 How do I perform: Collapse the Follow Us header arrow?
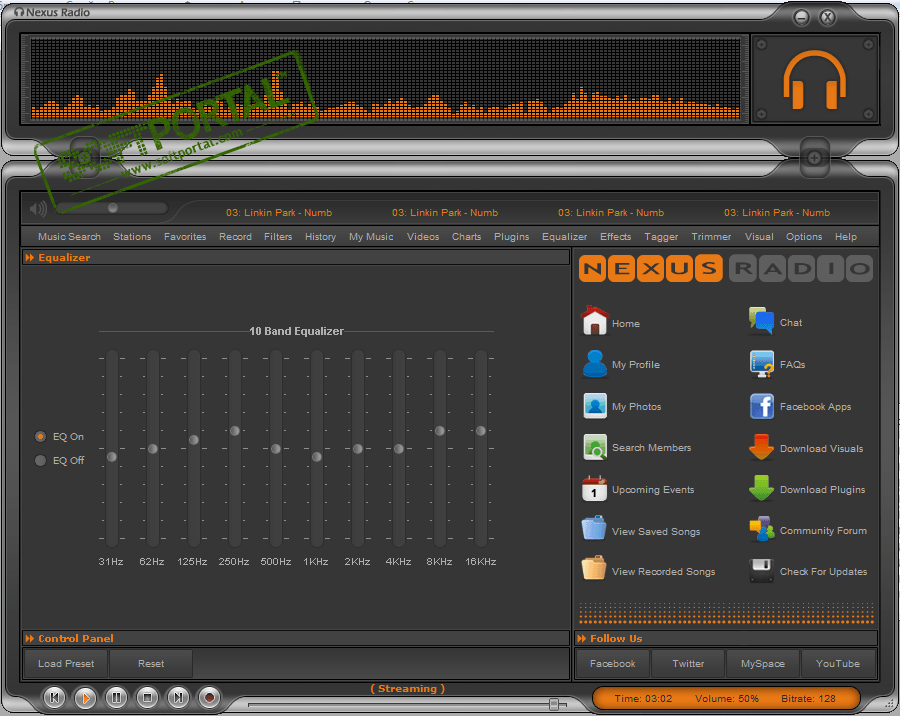(582, 638)
